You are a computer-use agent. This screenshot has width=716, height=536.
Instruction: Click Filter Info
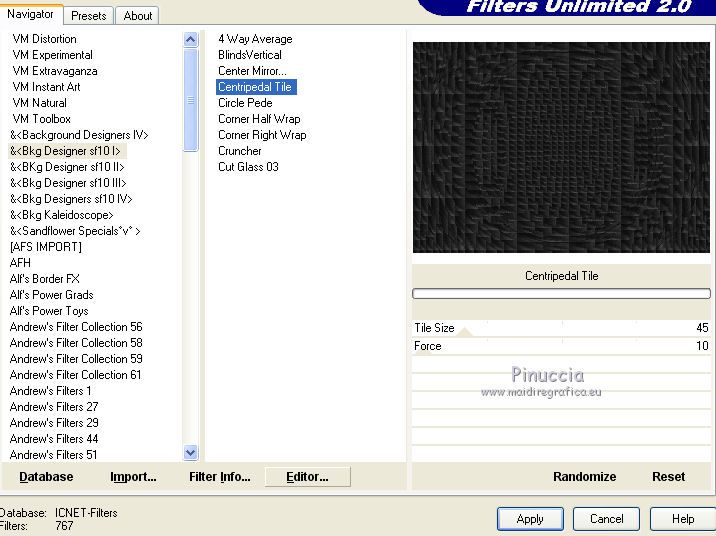point(220,477)
